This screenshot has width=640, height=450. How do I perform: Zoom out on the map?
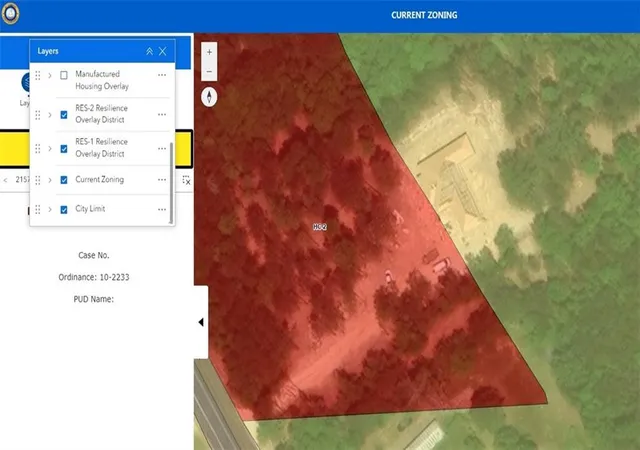click(x=209, y=71)
